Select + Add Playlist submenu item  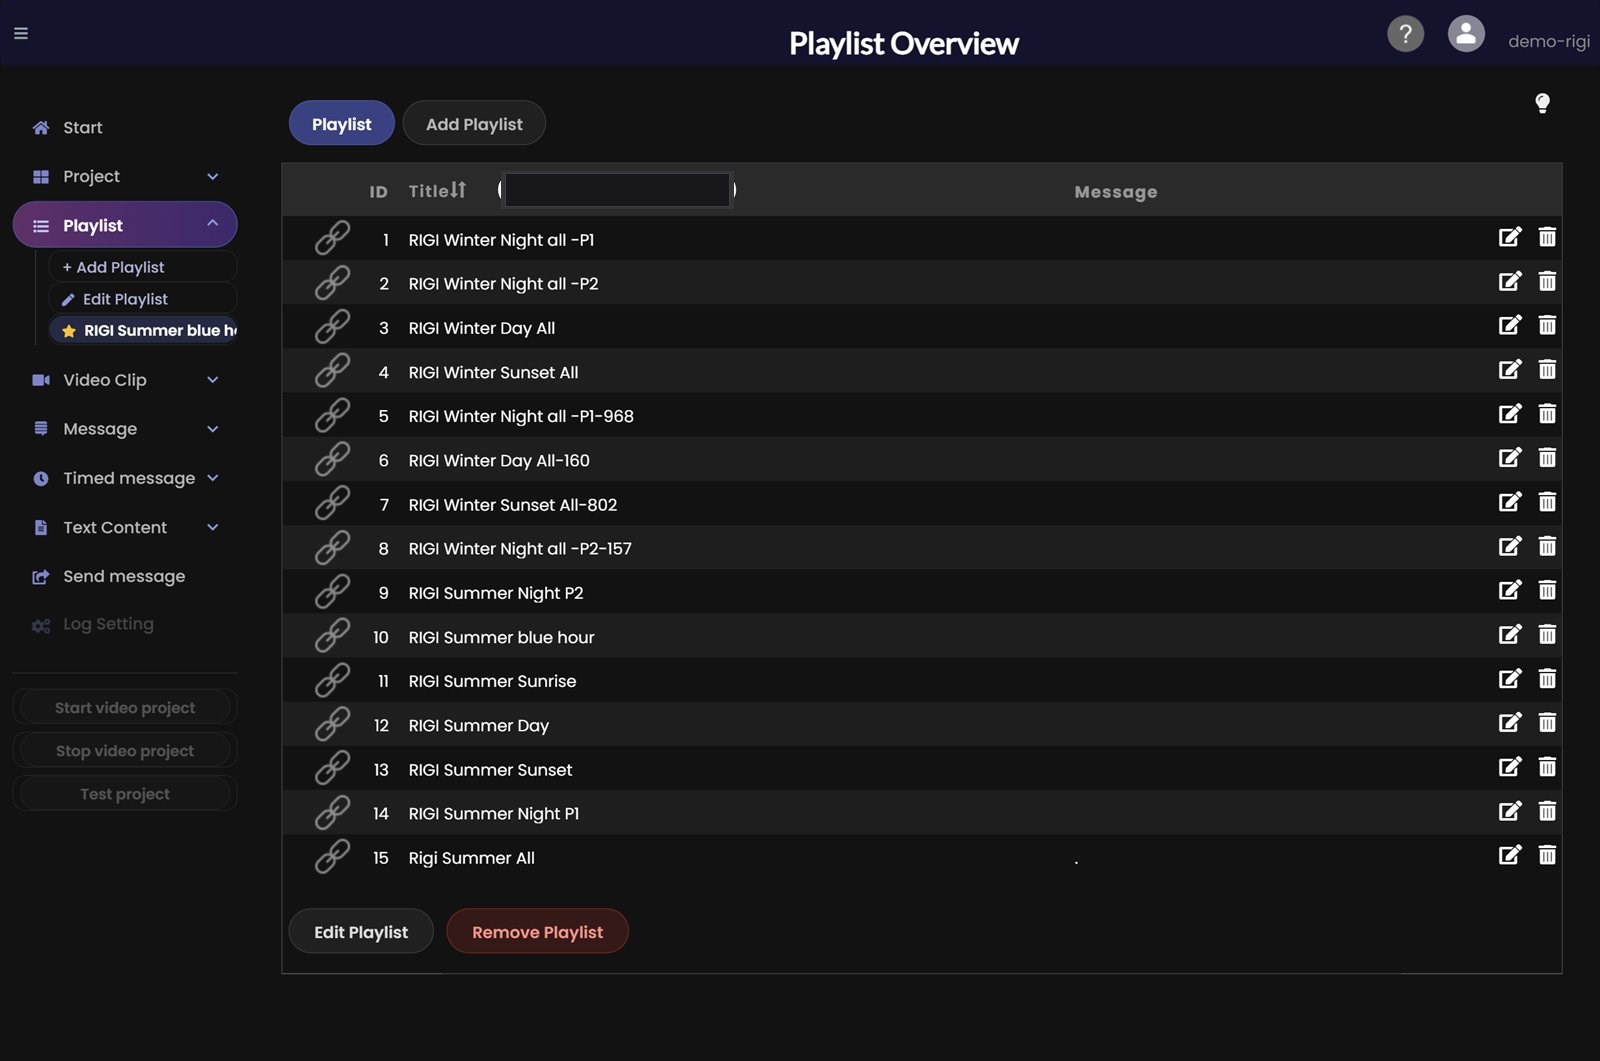[143, 267]
